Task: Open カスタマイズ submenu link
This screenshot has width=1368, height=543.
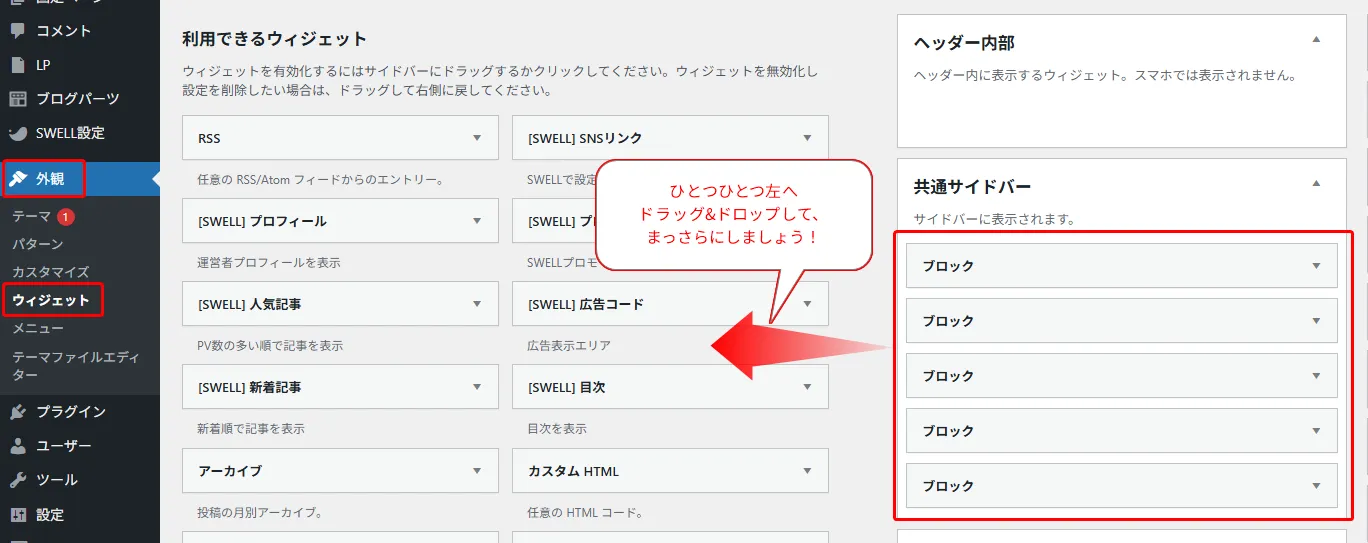Action: pos(51,272)
